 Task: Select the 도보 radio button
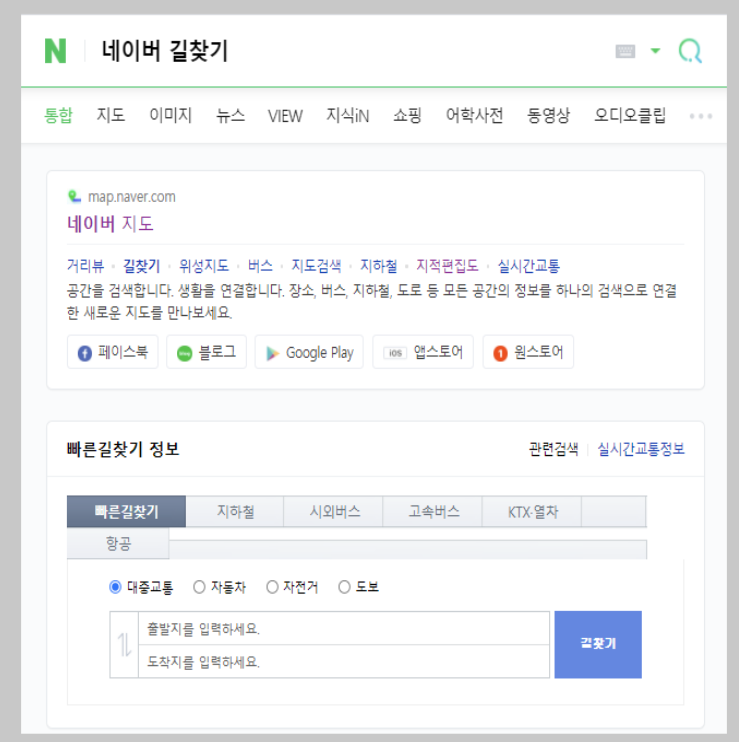point(344,587)
